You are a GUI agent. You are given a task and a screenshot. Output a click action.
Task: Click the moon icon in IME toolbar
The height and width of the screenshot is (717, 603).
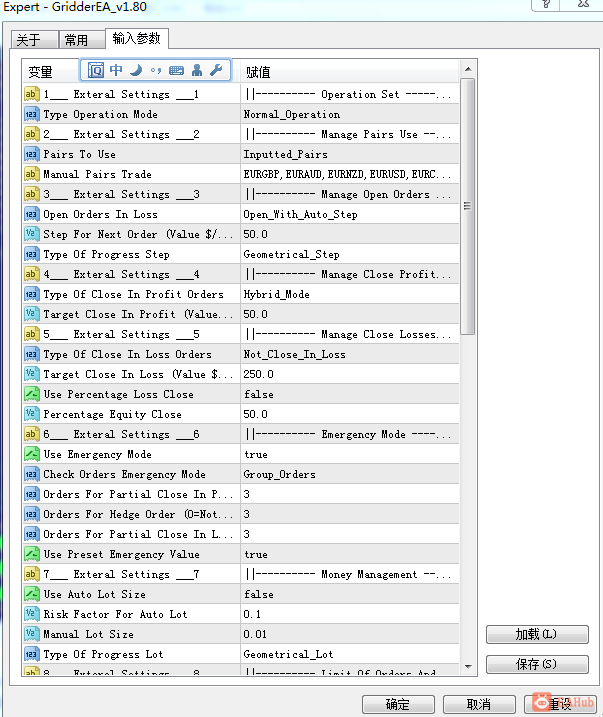click(x=136, y=70)
